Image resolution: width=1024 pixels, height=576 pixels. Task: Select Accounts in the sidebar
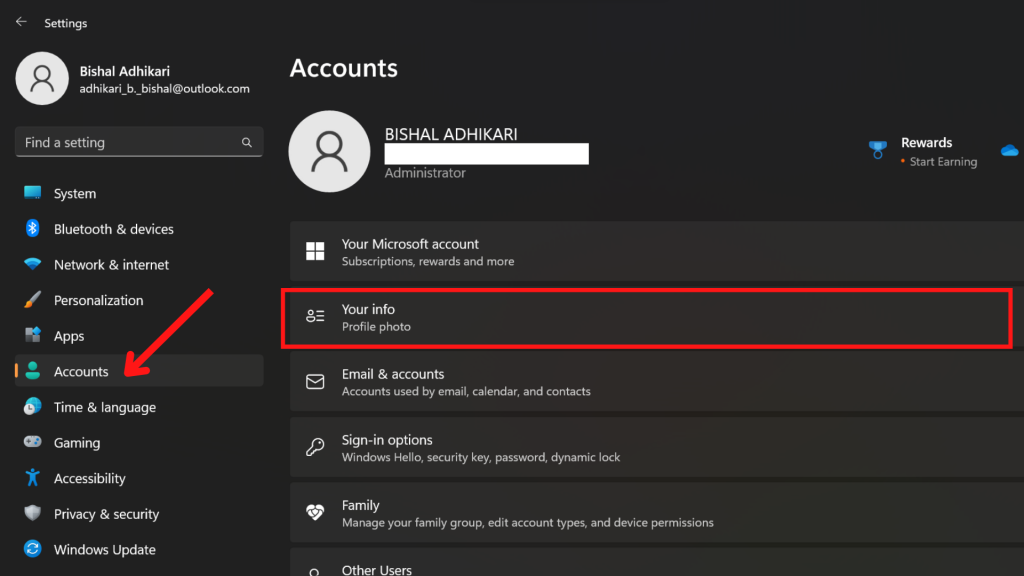coord(138,371)
